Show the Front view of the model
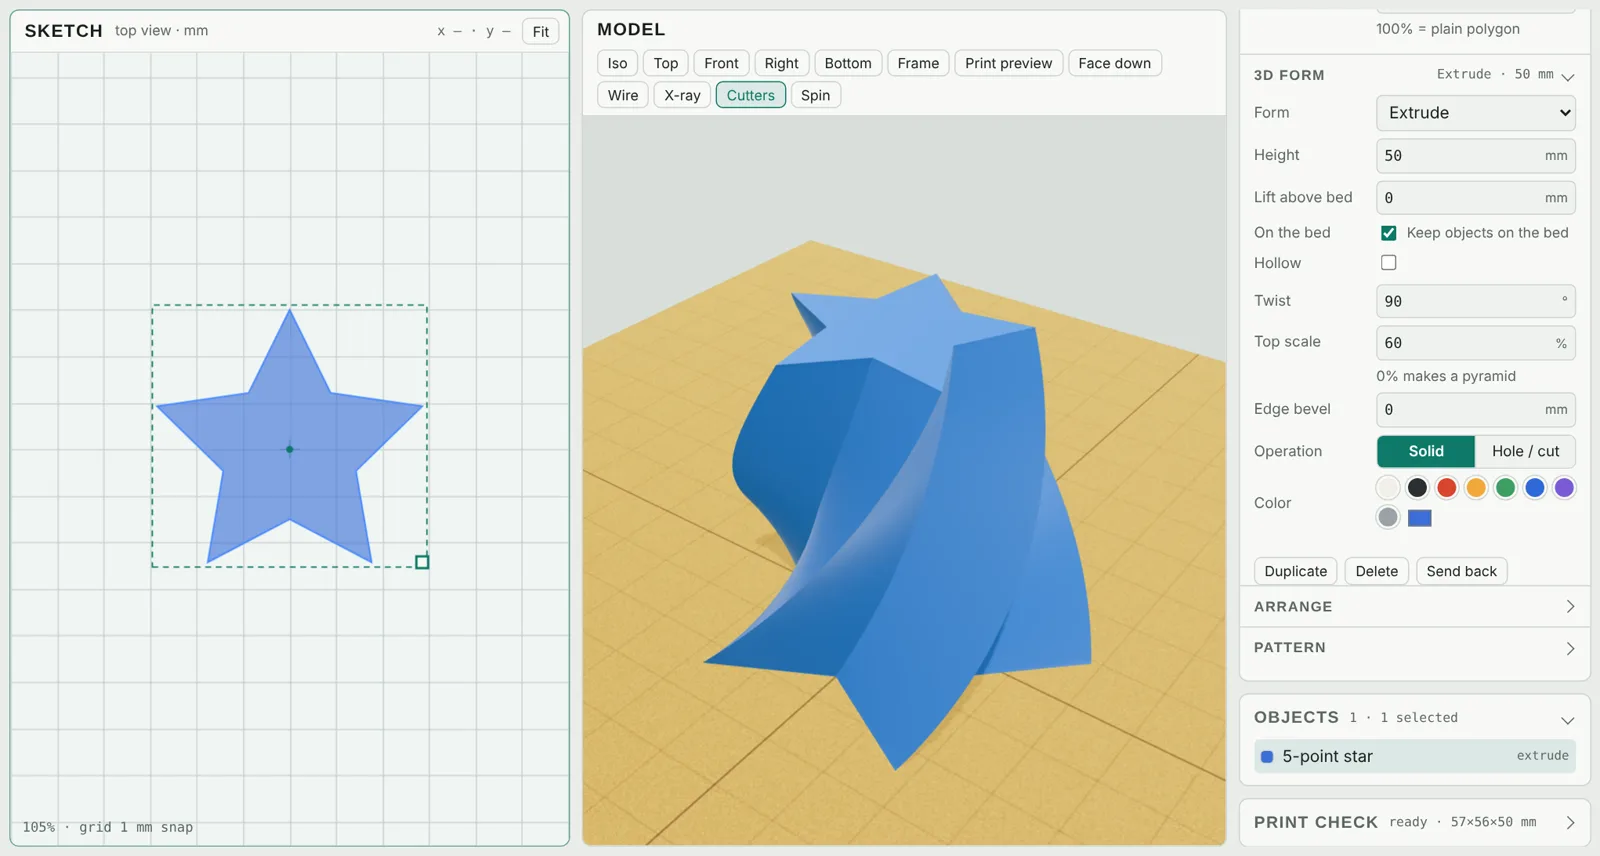 click(x=721, y=63)
